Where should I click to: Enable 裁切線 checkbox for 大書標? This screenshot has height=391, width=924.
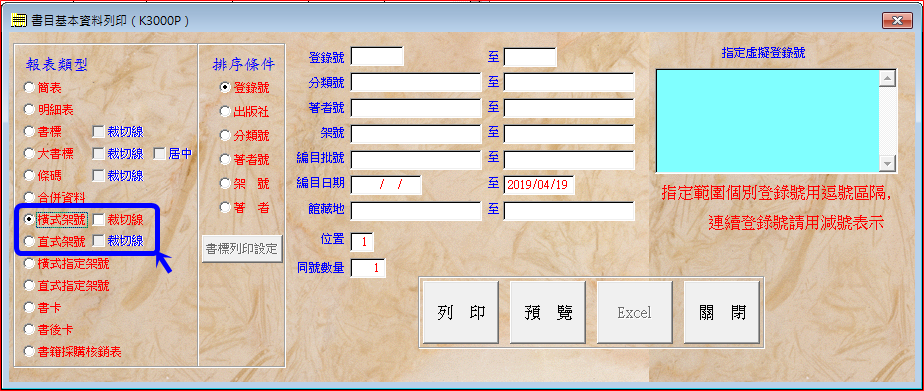99,154
